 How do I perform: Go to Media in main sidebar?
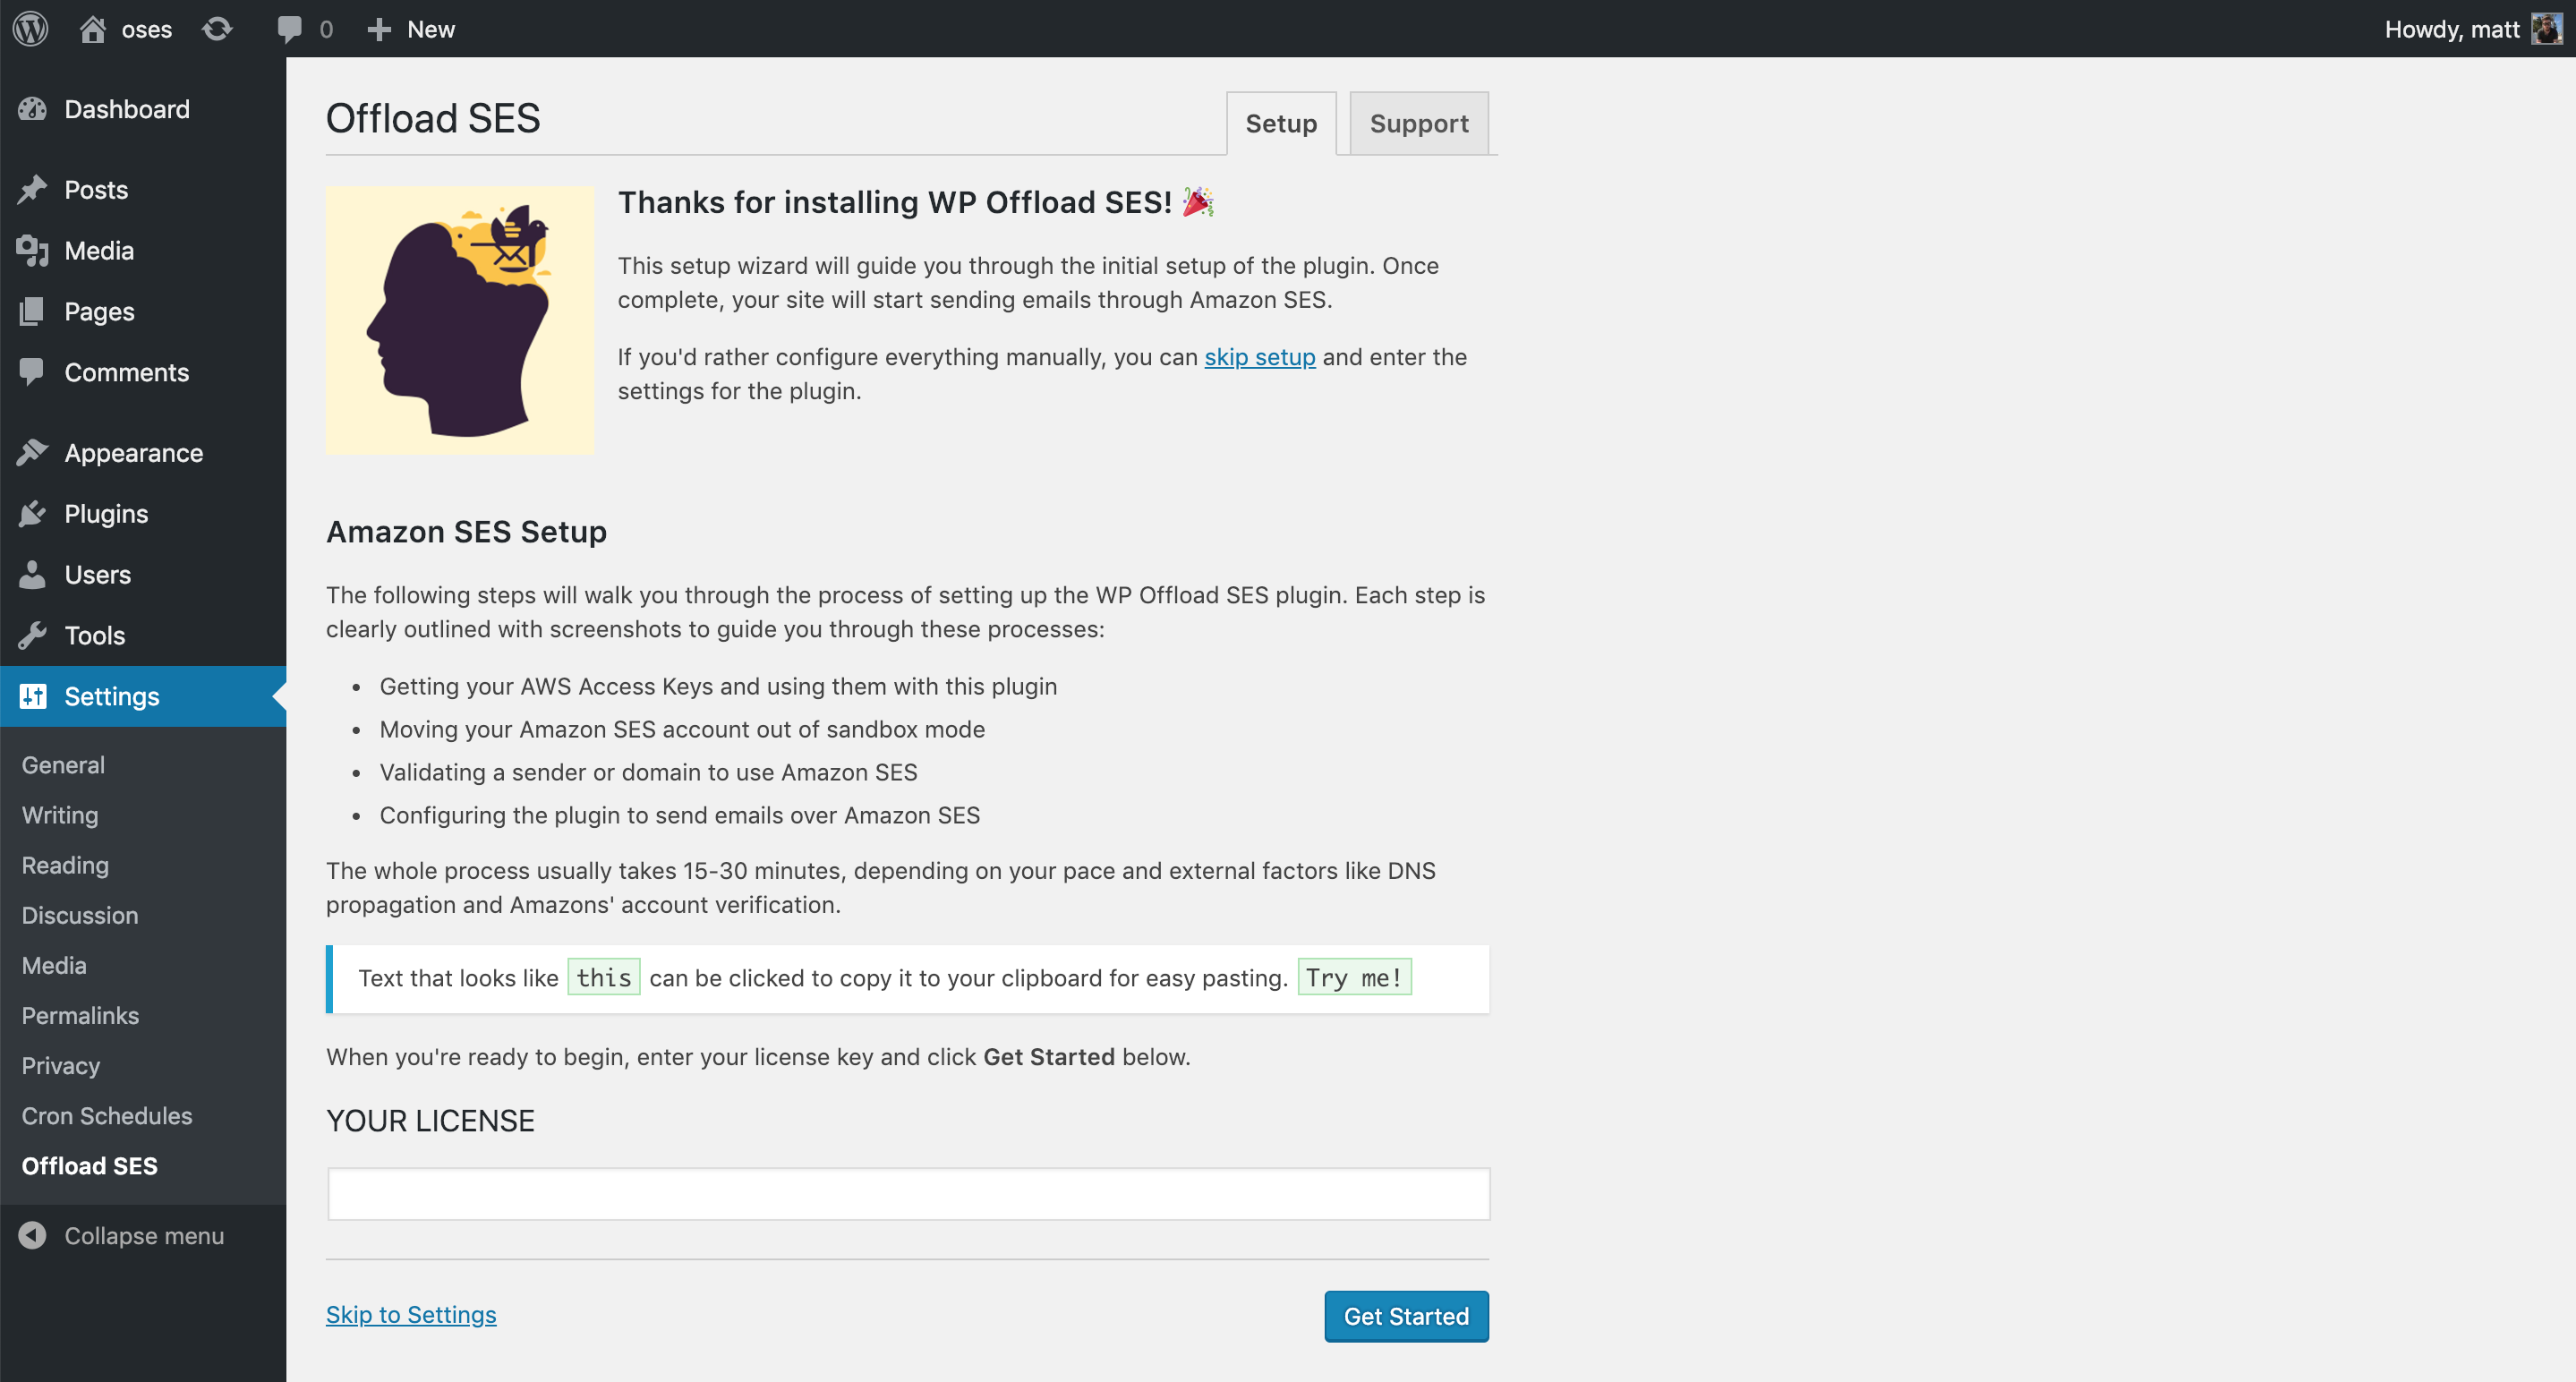click(99, 251)
